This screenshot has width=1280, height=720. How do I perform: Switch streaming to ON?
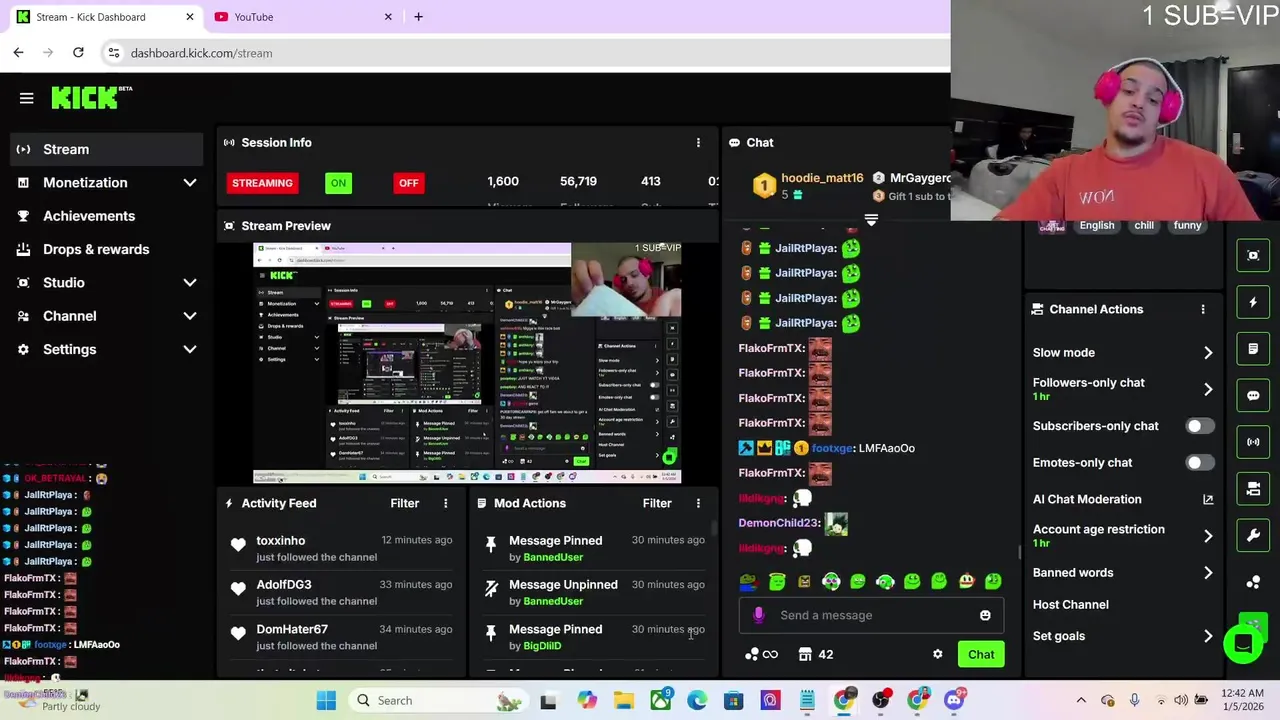338,183
